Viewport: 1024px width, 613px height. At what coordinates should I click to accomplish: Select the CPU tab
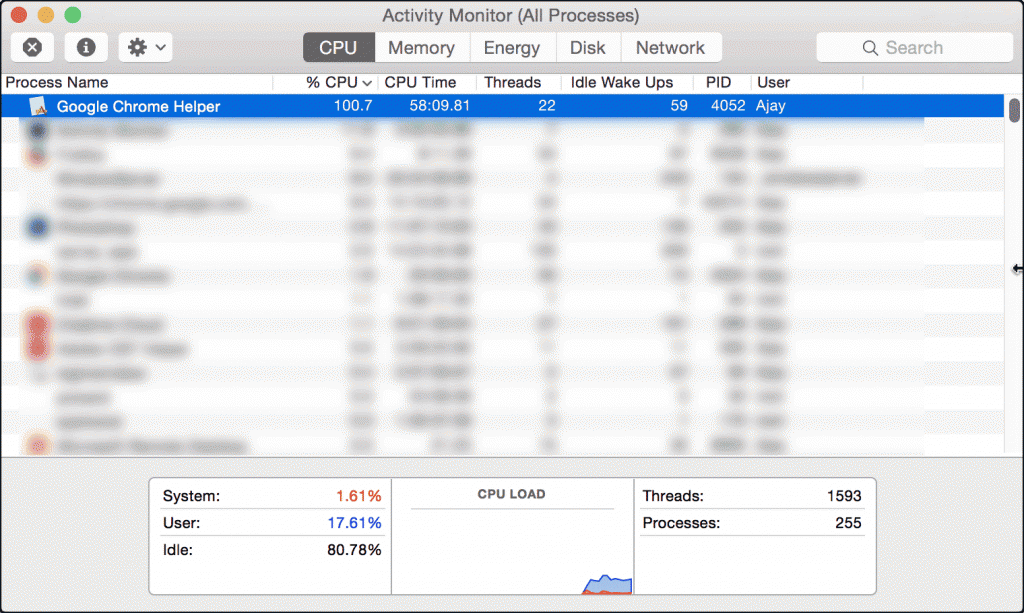338,48
